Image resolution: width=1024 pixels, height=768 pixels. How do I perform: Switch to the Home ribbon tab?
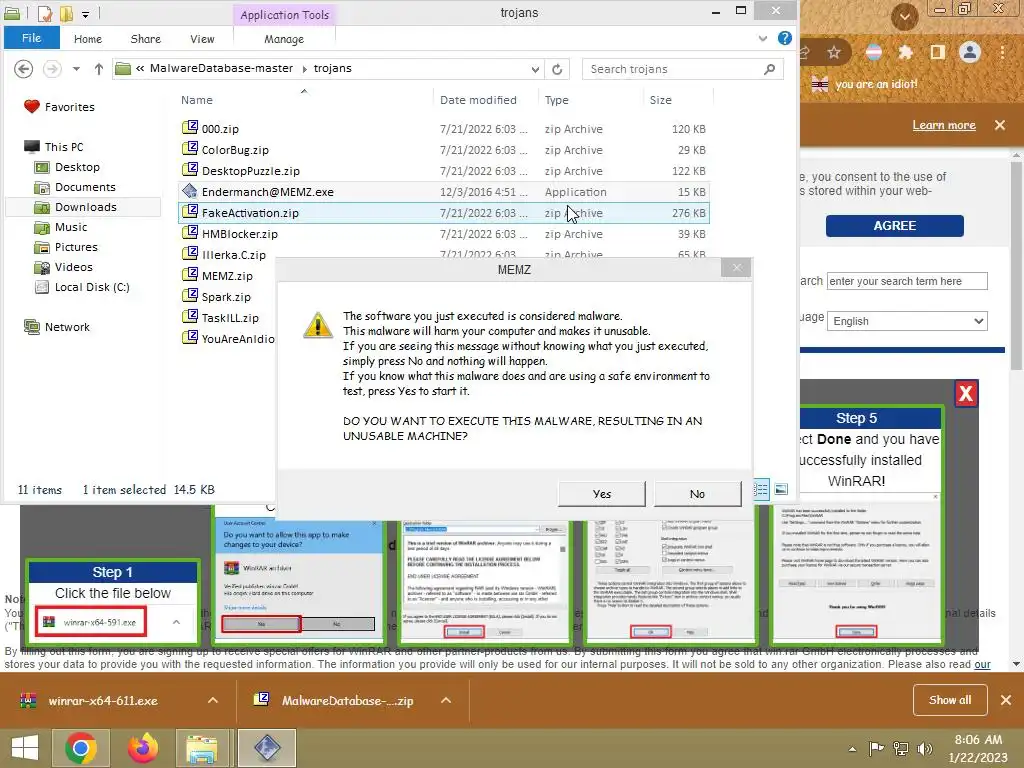pyautogui.click(x=88, y=39)
